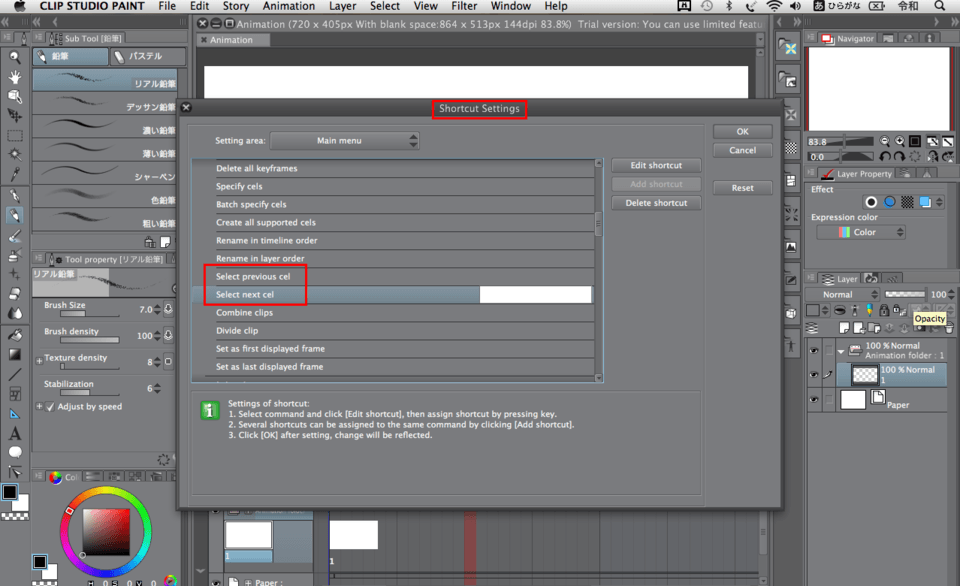Choose the Gradient tool
The width and height of the screenshot is (960, 586).
tap(15, 353)
